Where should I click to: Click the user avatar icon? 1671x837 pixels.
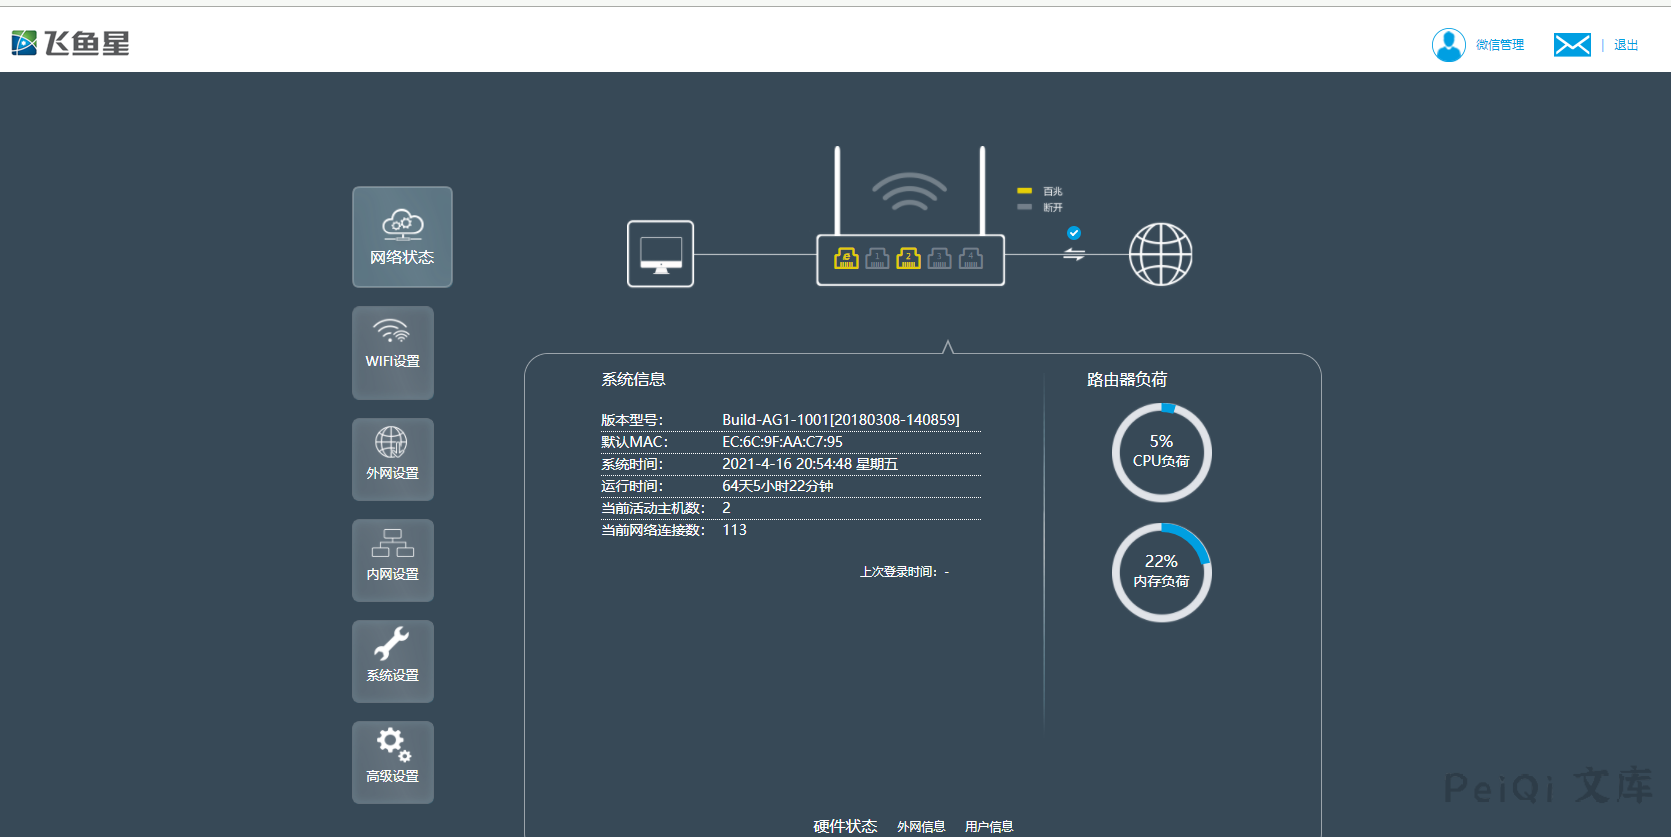click(x=1448, y=45)
